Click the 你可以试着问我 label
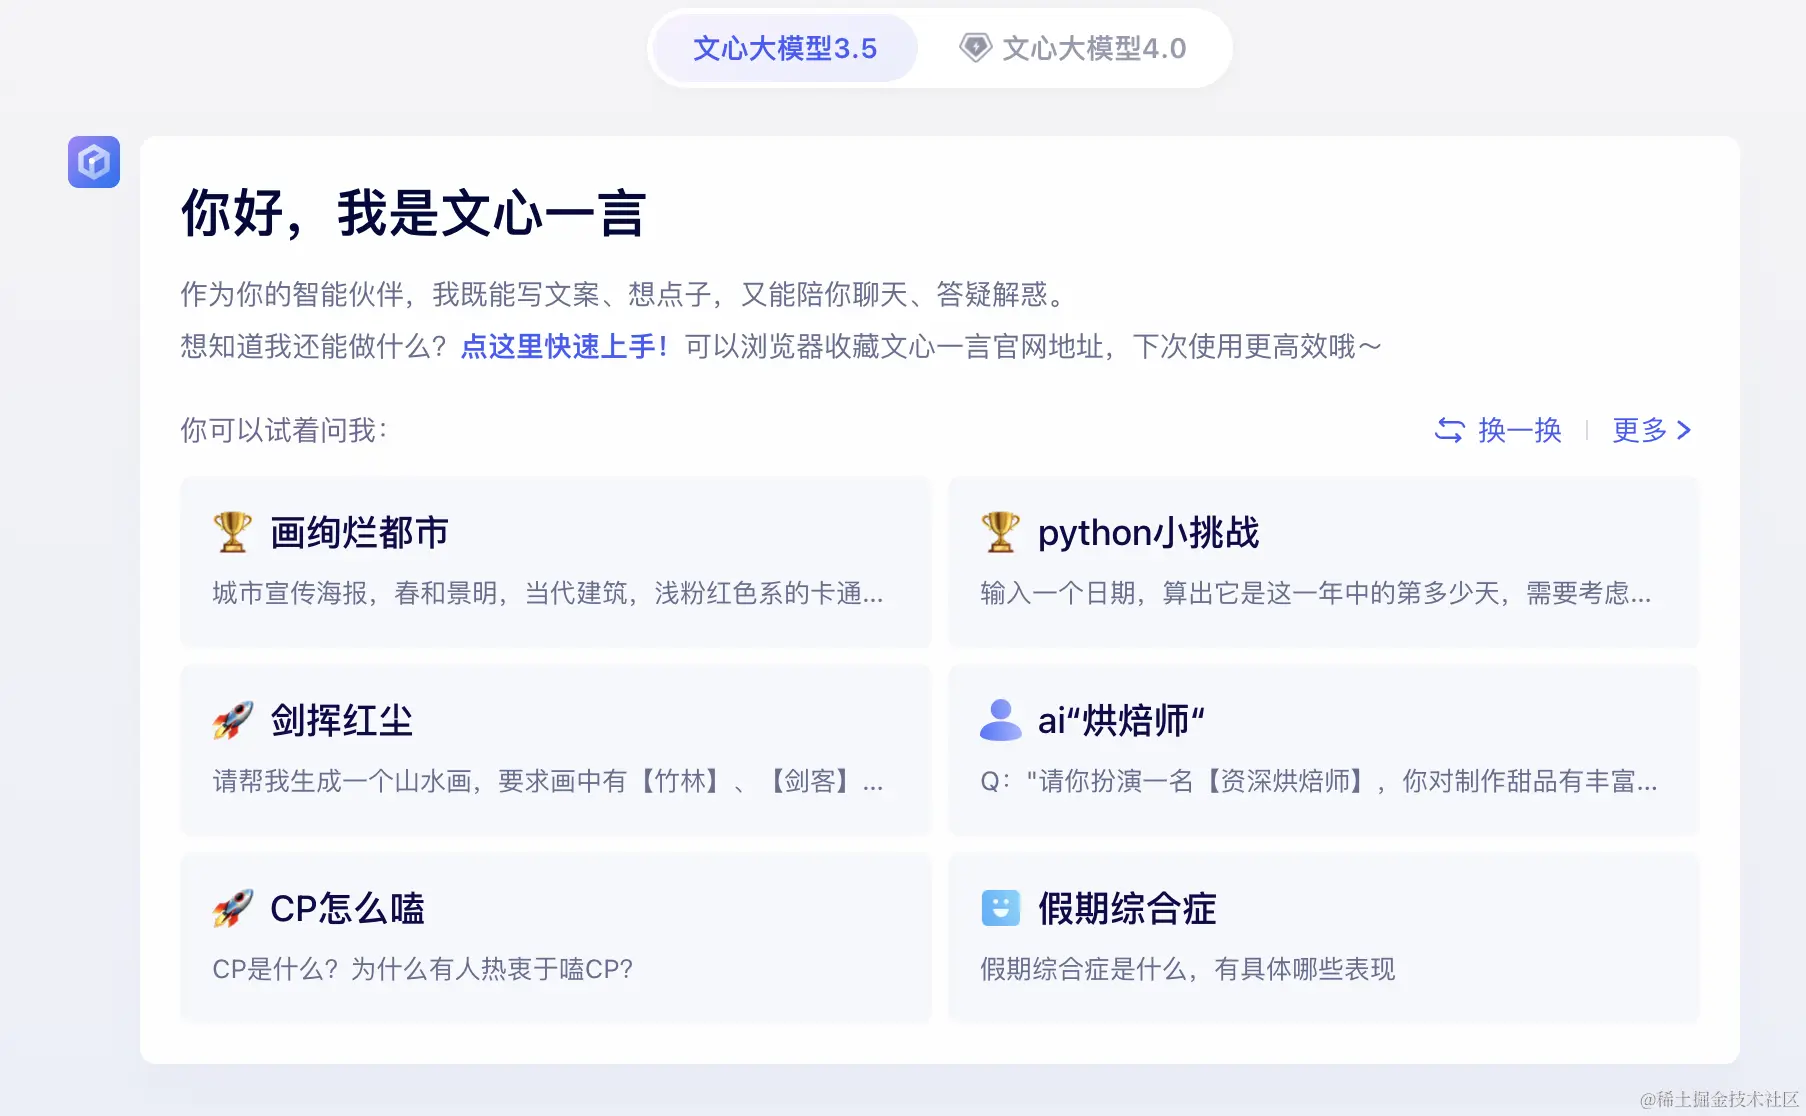The width and height of the screenshot is (1806, 1116). click(283, 430)
